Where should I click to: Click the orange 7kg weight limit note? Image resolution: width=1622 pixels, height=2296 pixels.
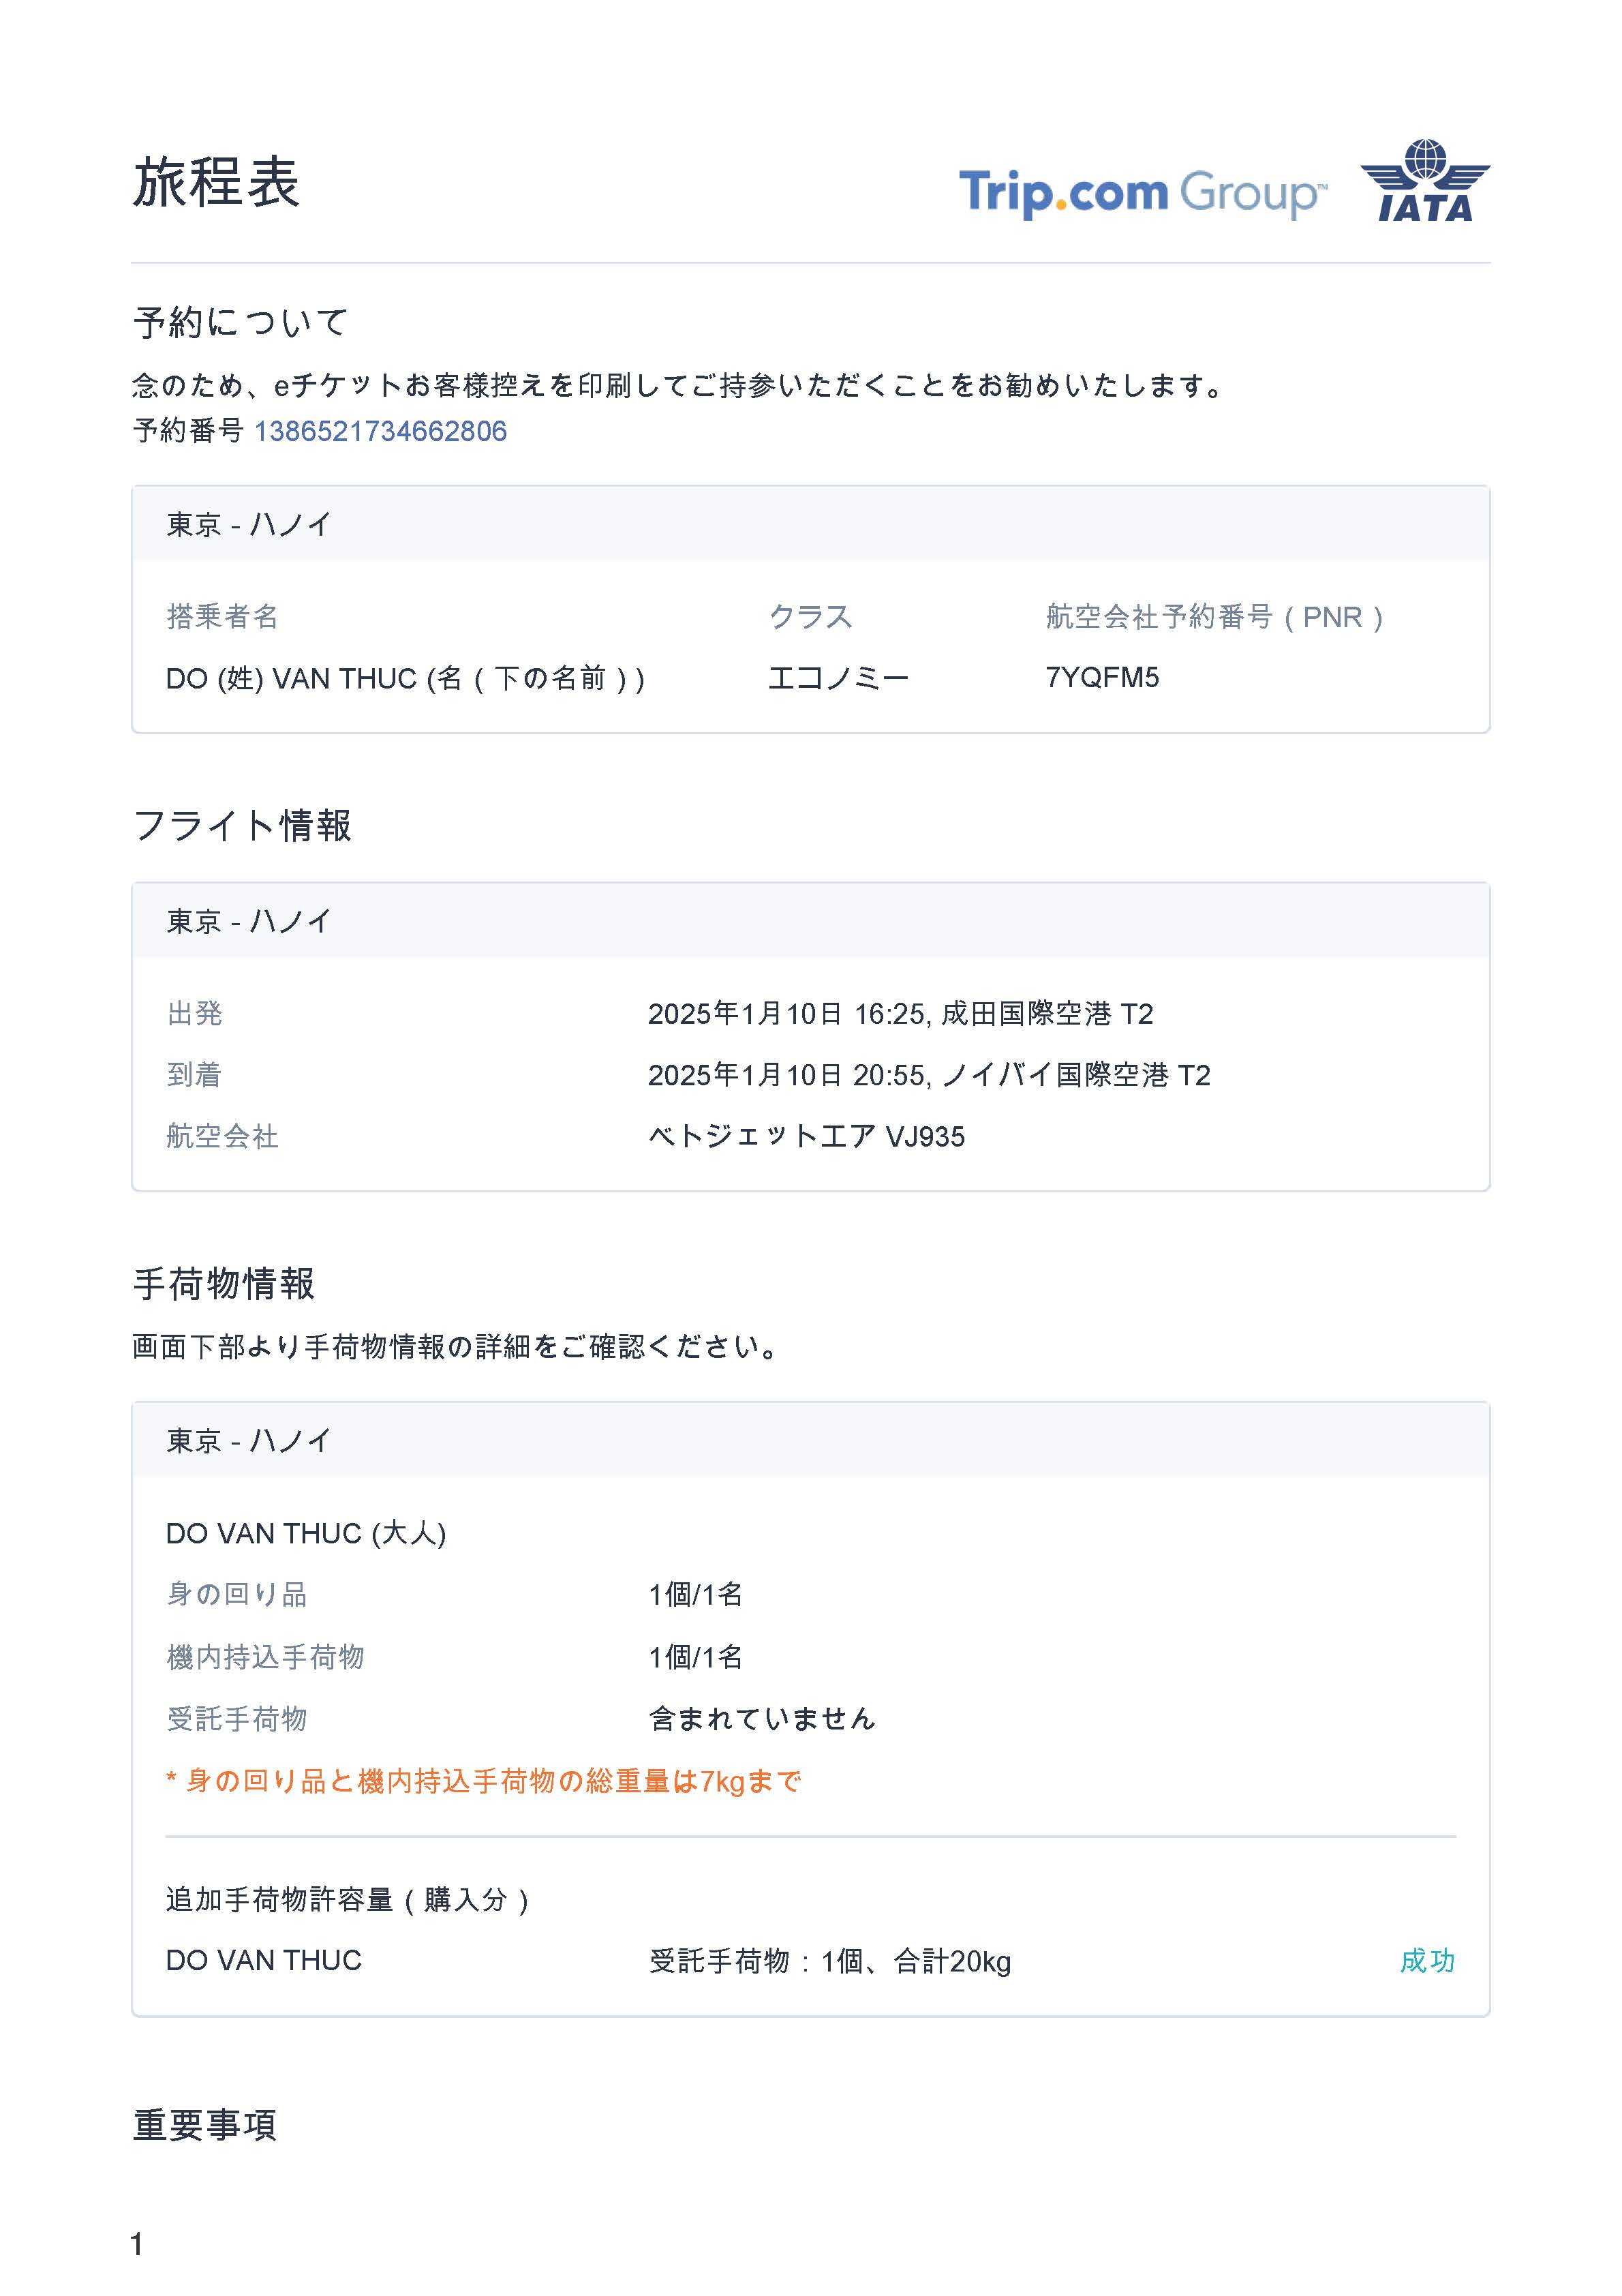[484, 1780]
